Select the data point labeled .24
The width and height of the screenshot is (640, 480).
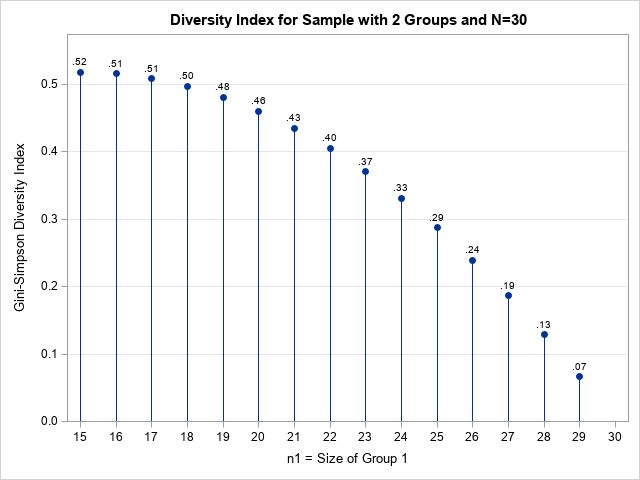tap(472, 261)
